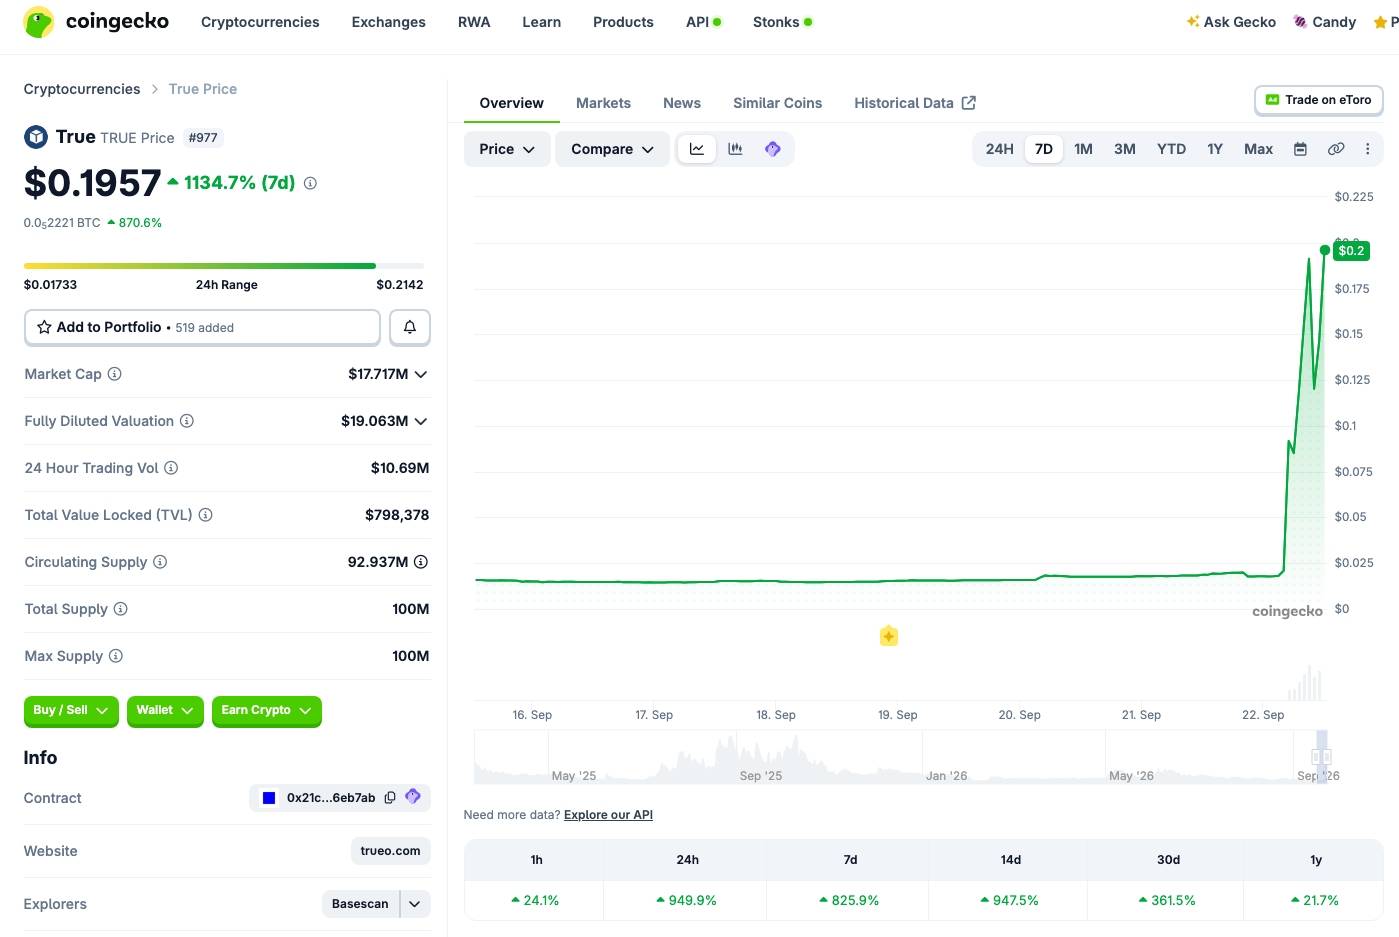Open the Earn Crypto dropdown
The height and width of the screenshot is (937, 1399).
267,710
